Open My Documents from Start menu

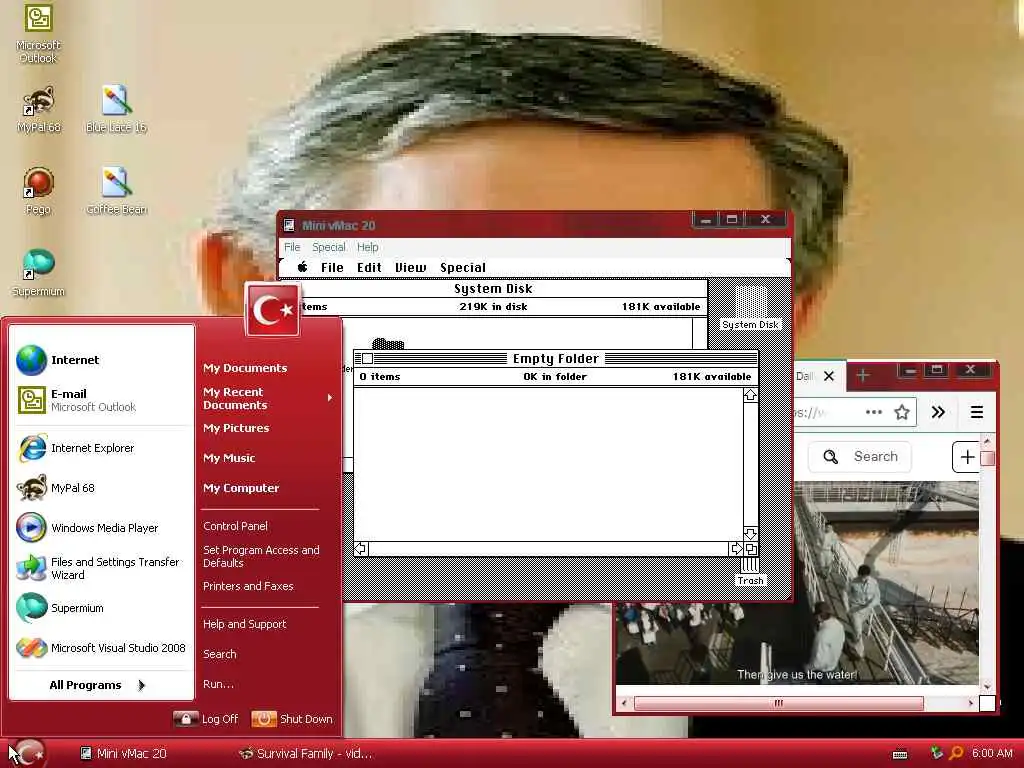[245, 368]
